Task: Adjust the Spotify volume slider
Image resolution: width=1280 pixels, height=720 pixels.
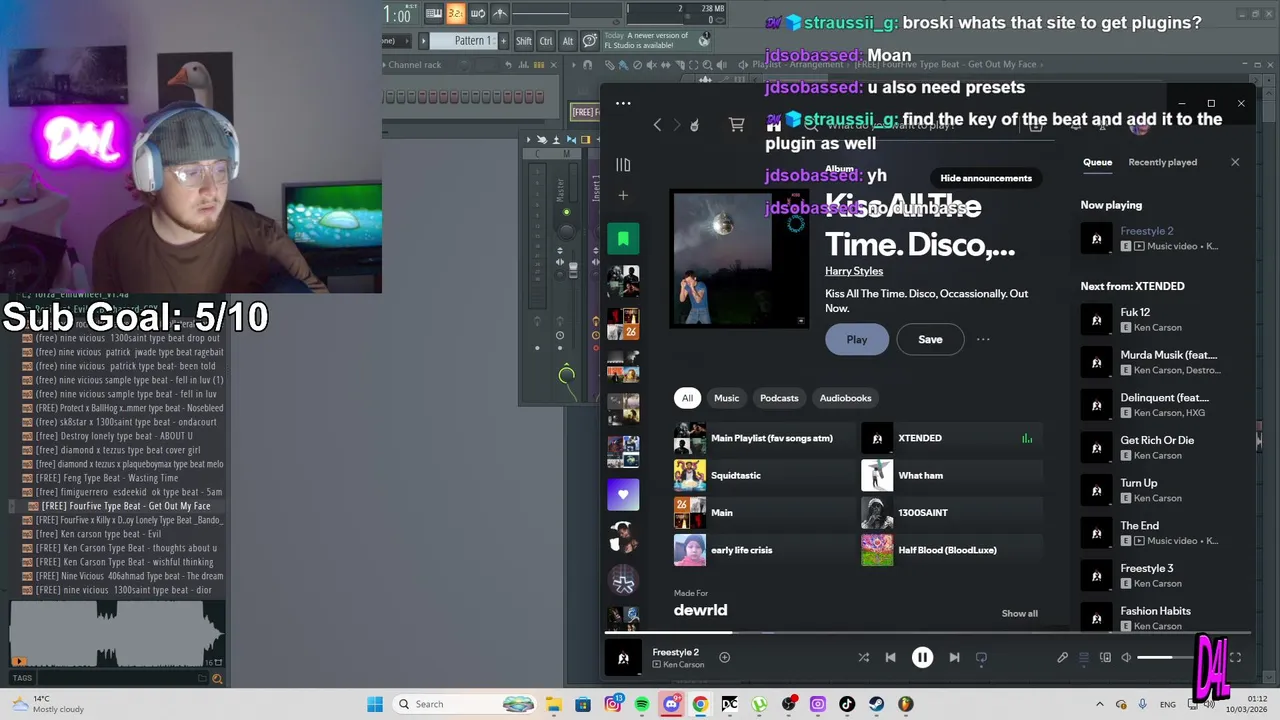Action: click(x=1168, y=657)
